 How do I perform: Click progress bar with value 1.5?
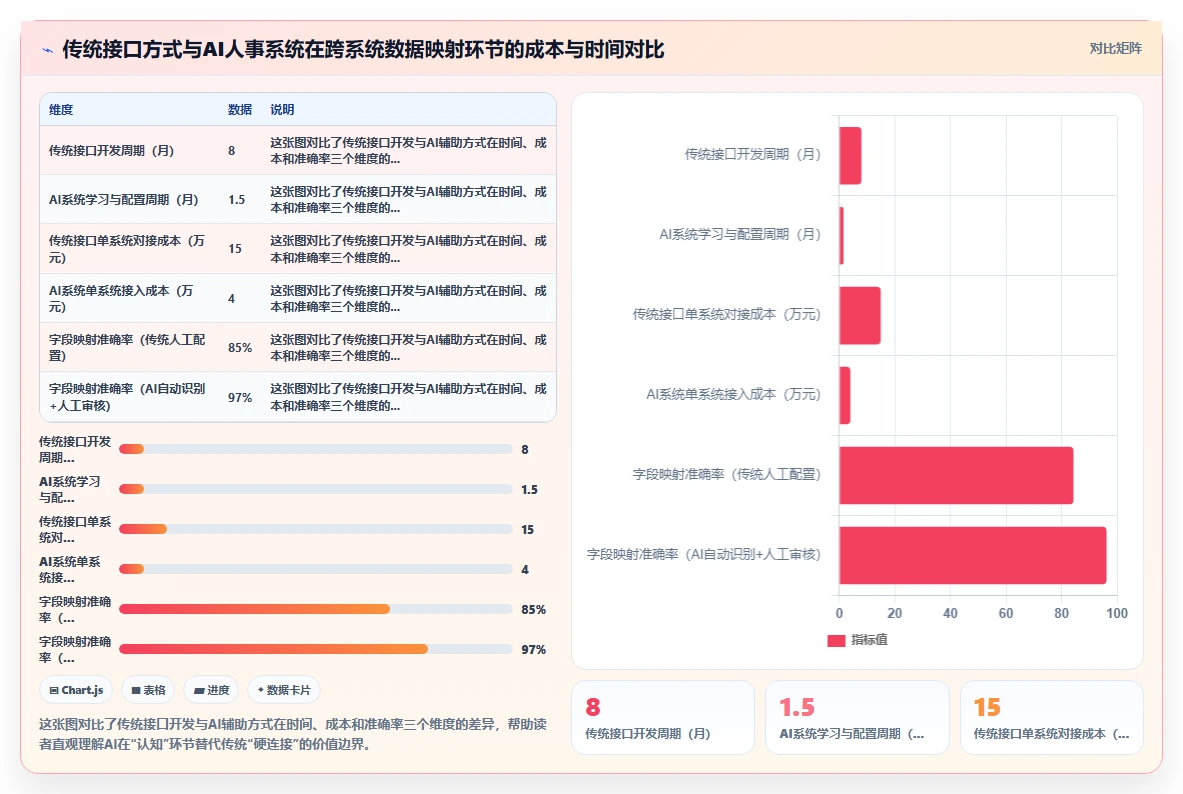coord(315,489)
